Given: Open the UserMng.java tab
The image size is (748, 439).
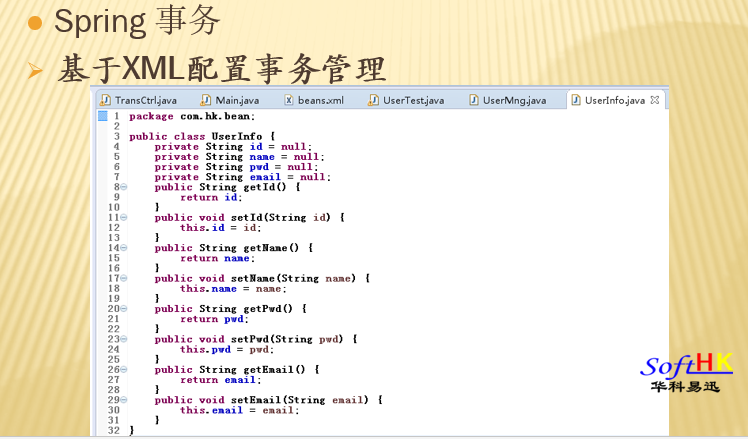Looking at the screenshot, I should pos(509,100).
